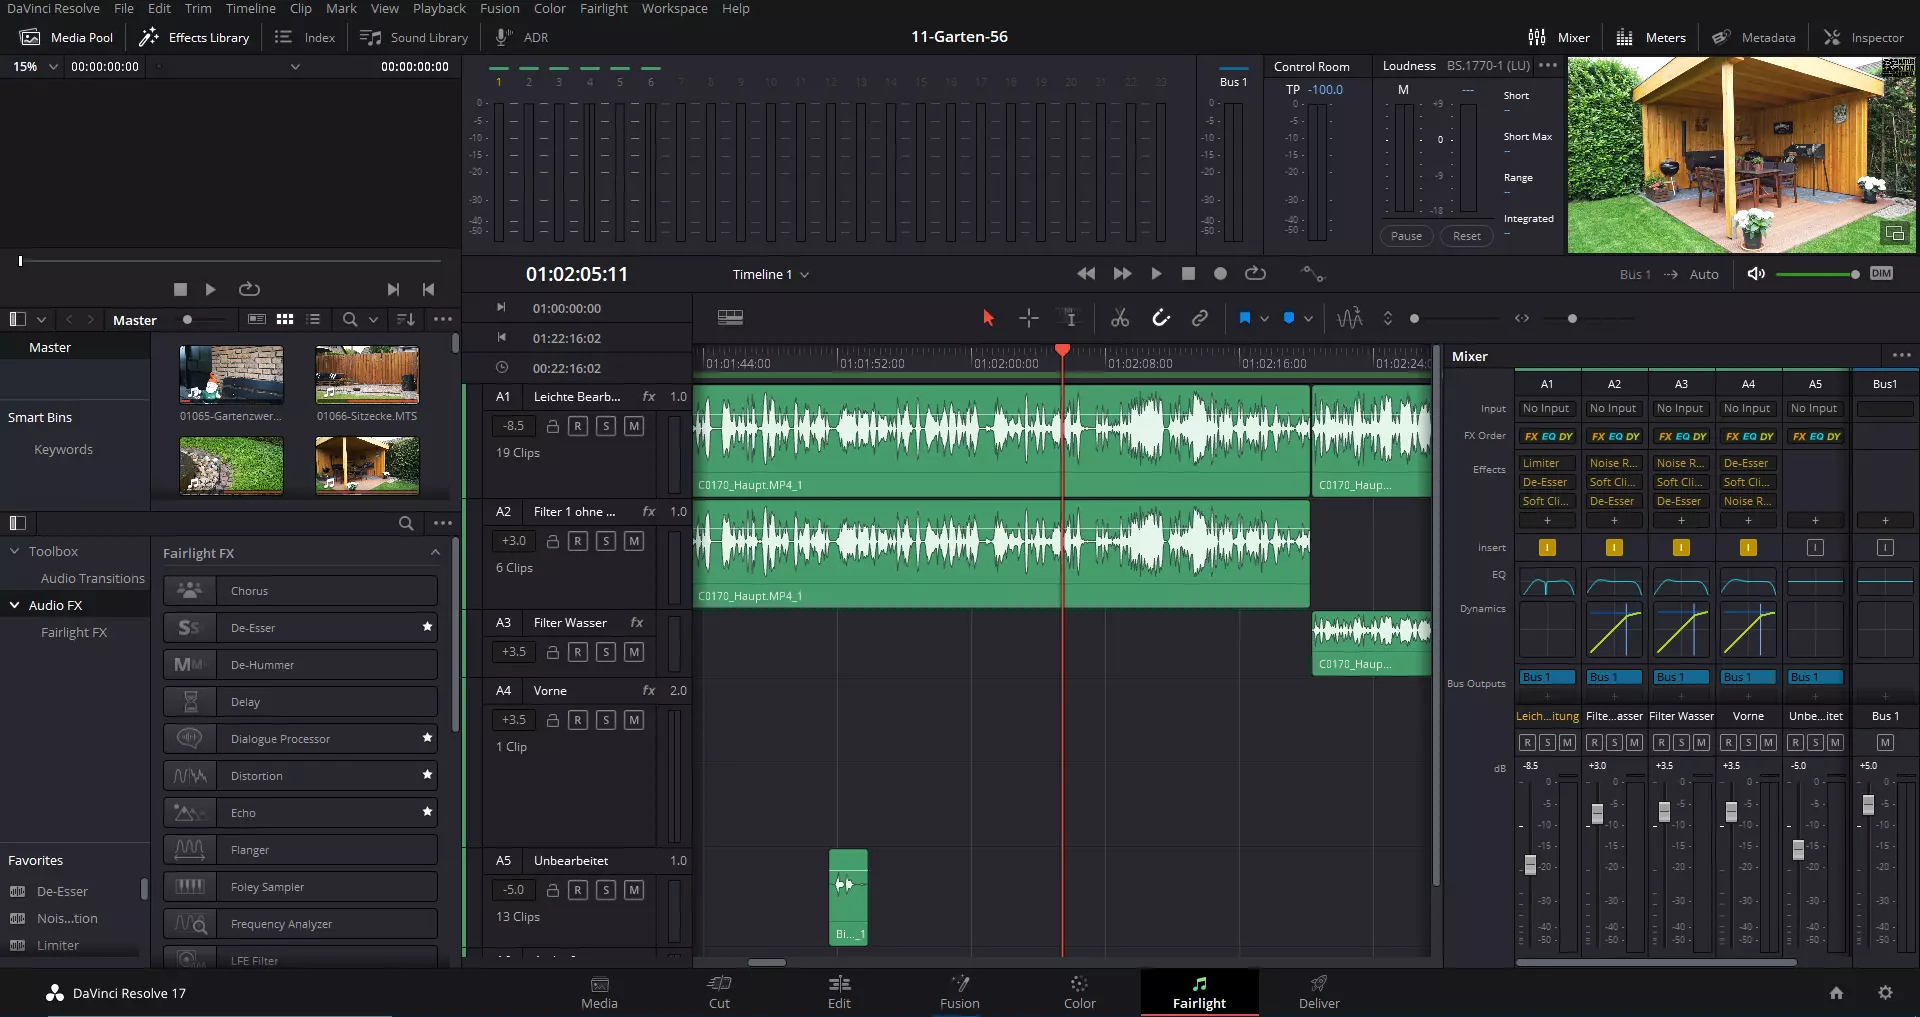Open the Meters panel

(x=1651, y=37)
